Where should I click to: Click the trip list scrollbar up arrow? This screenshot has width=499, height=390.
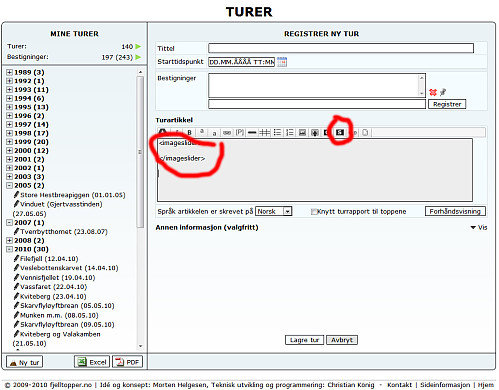coord(140,72)
